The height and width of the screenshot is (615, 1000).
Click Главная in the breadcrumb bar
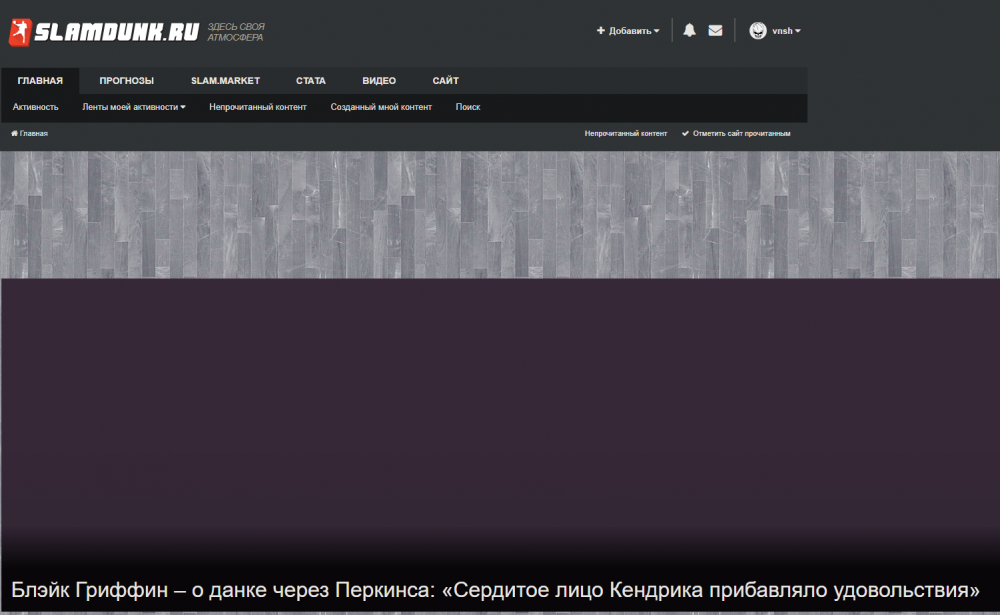pyautogui.click(x=33, y=131)
